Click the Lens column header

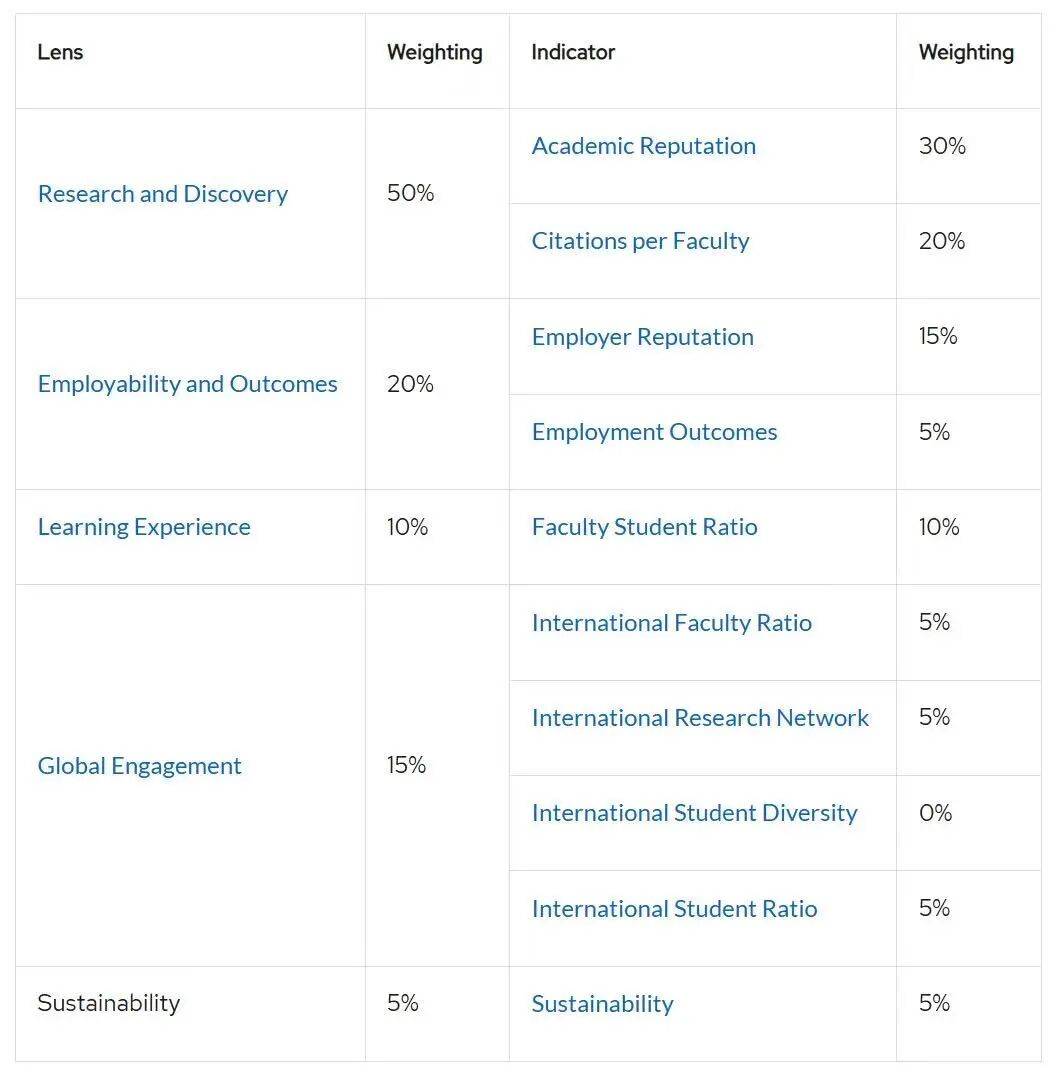60,52
